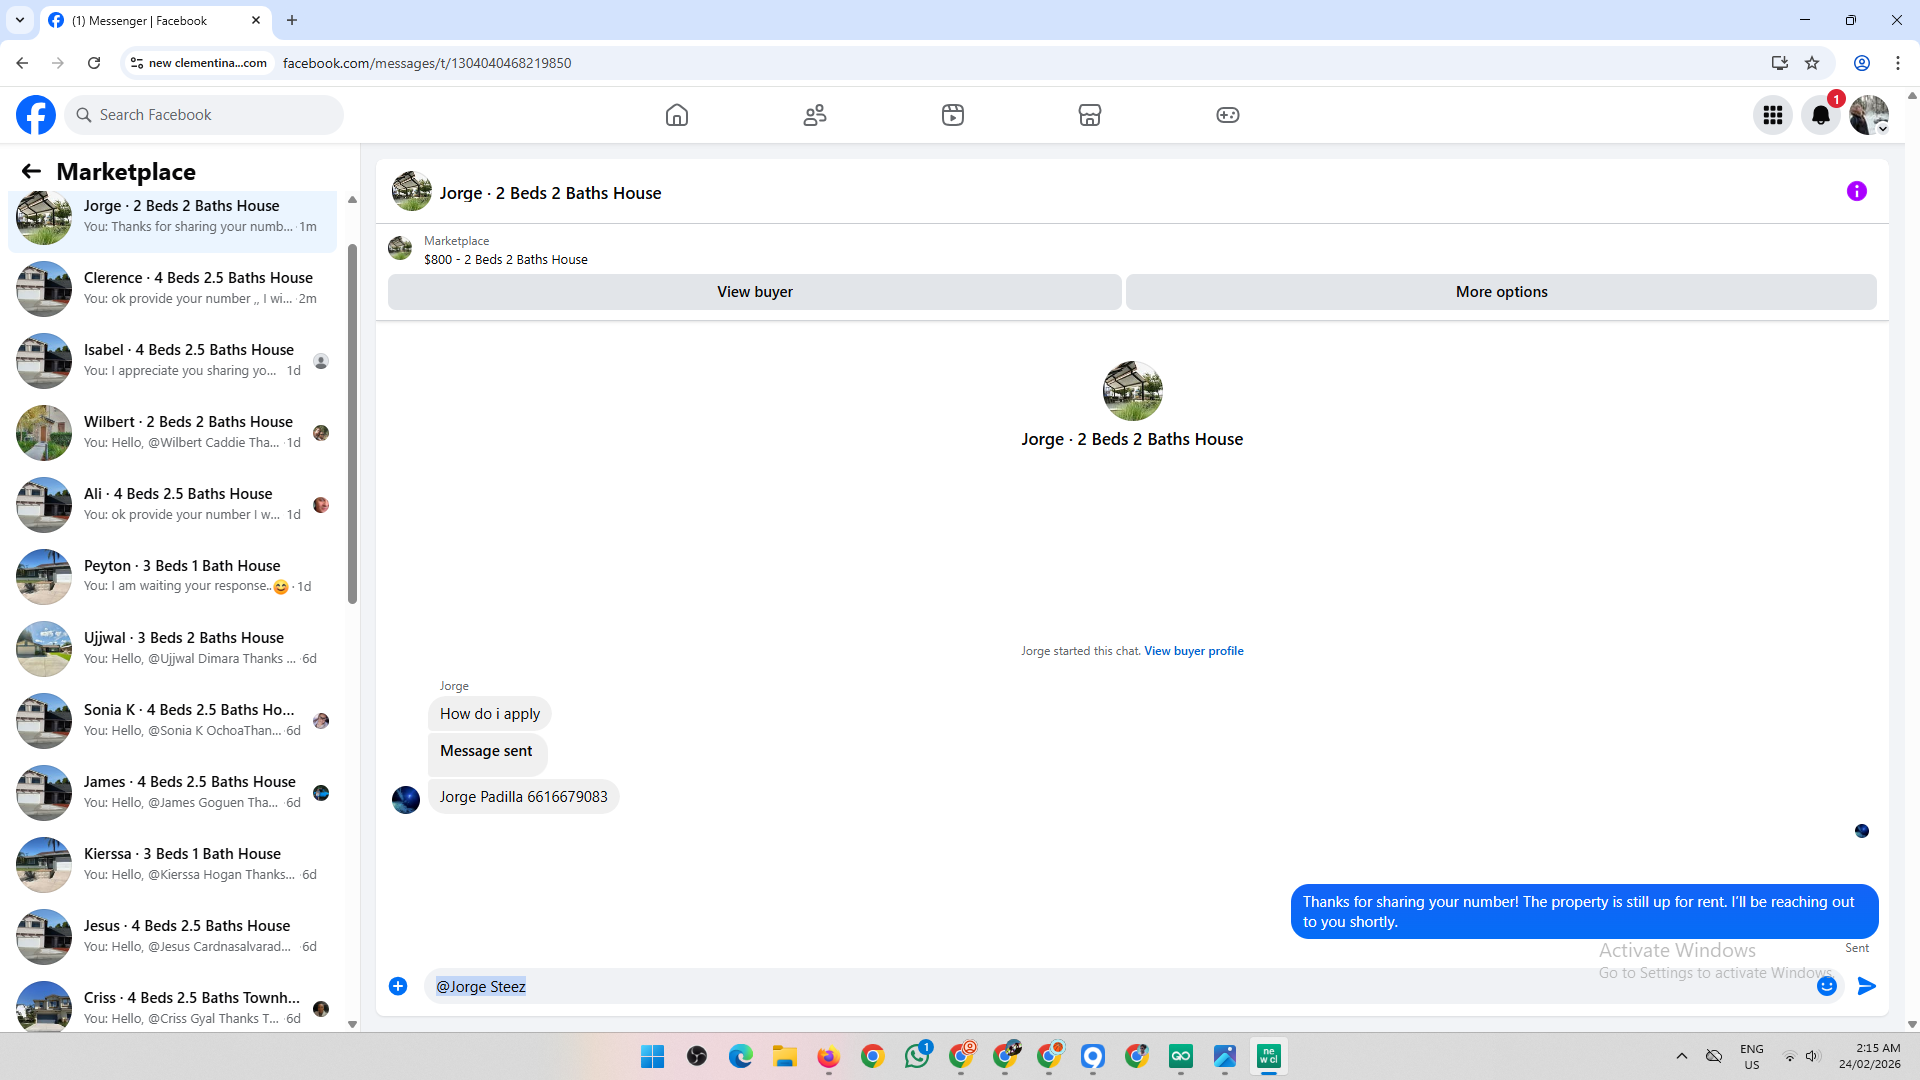Open Facebook Home icon
1920x1080 pixels.
click(x=677, y=115)
